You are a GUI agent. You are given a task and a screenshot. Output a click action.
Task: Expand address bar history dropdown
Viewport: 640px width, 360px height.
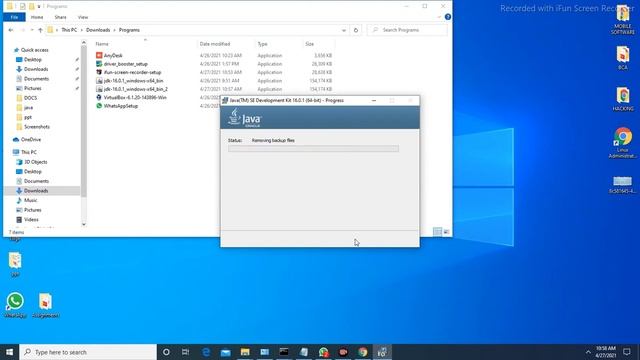[344, 30]
